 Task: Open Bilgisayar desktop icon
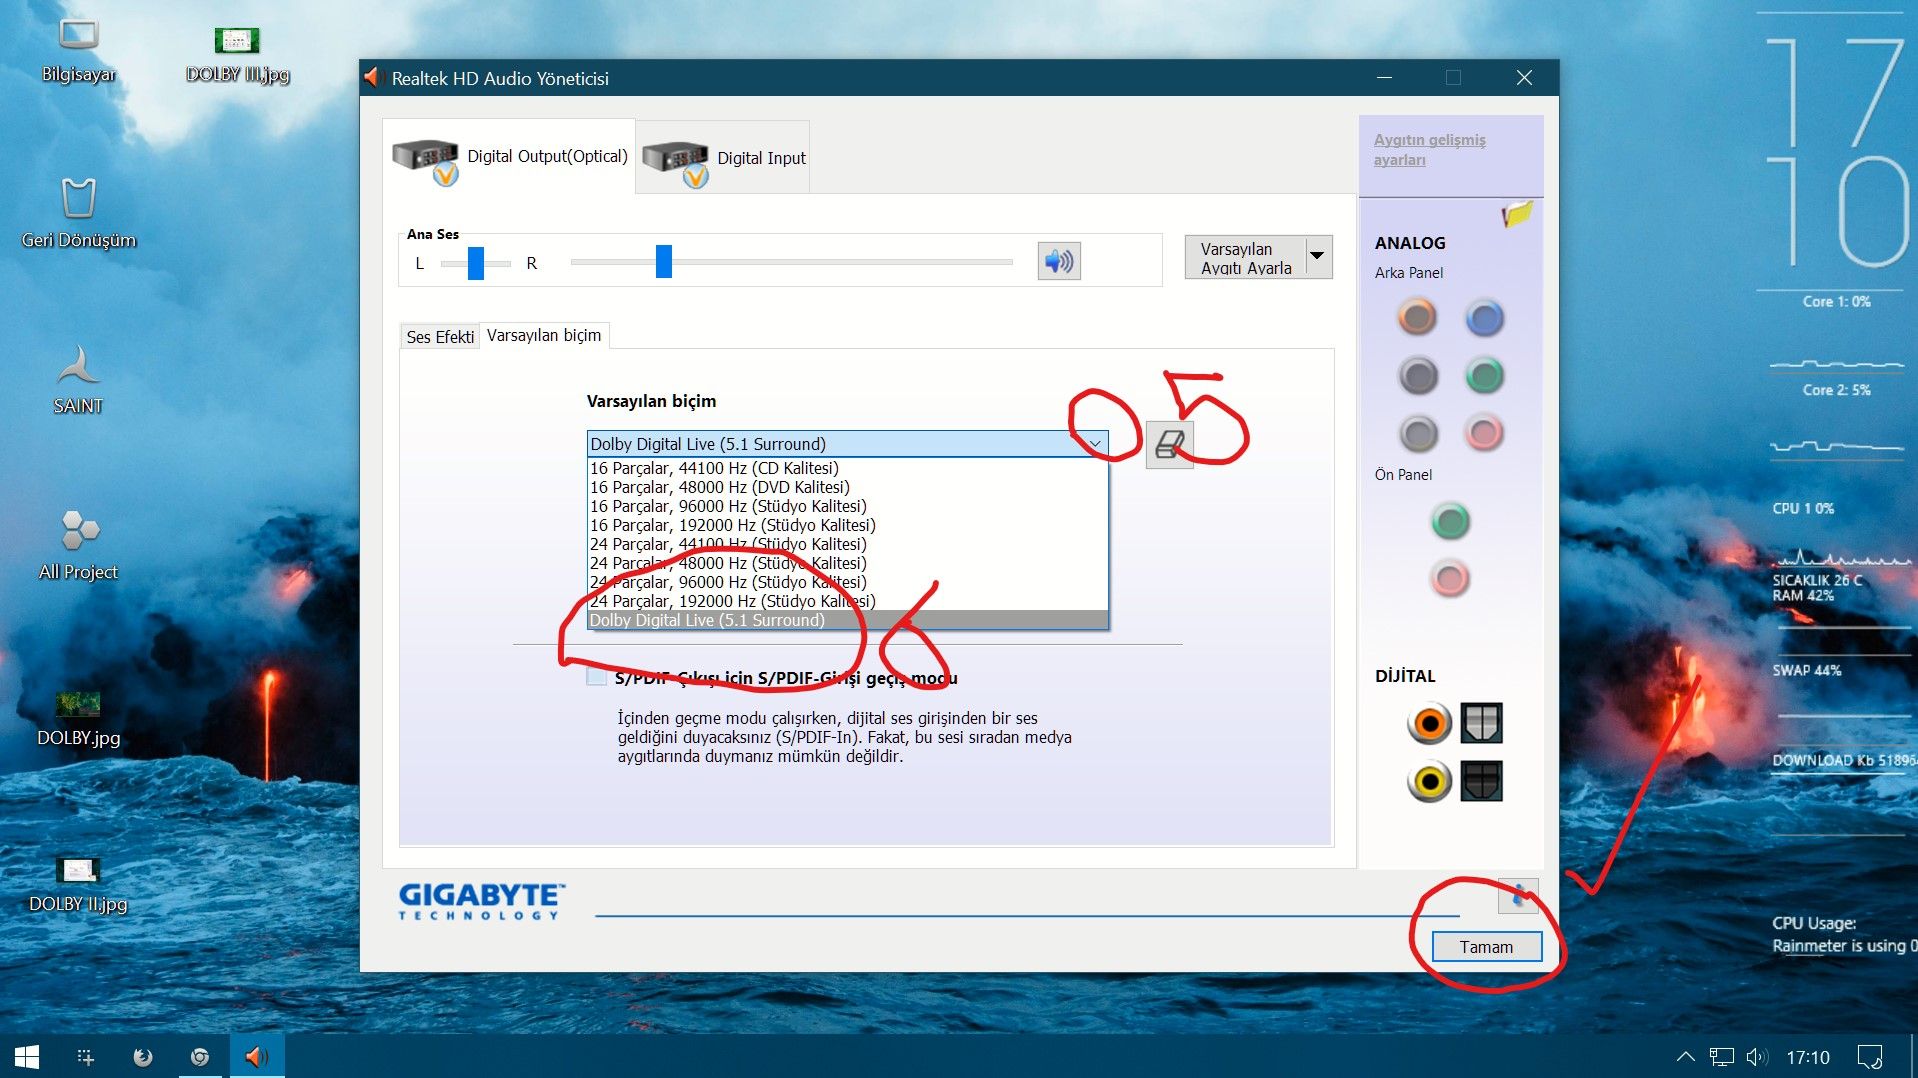(x=78, y=50)
